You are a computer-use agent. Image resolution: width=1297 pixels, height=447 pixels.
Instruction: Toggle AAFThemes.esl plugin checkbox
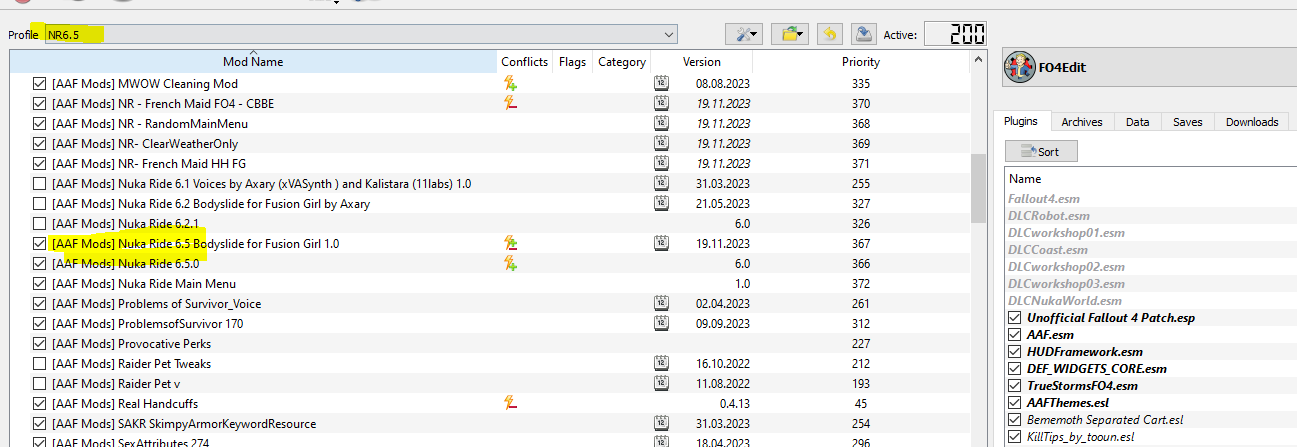click(x=1015, y=403)
